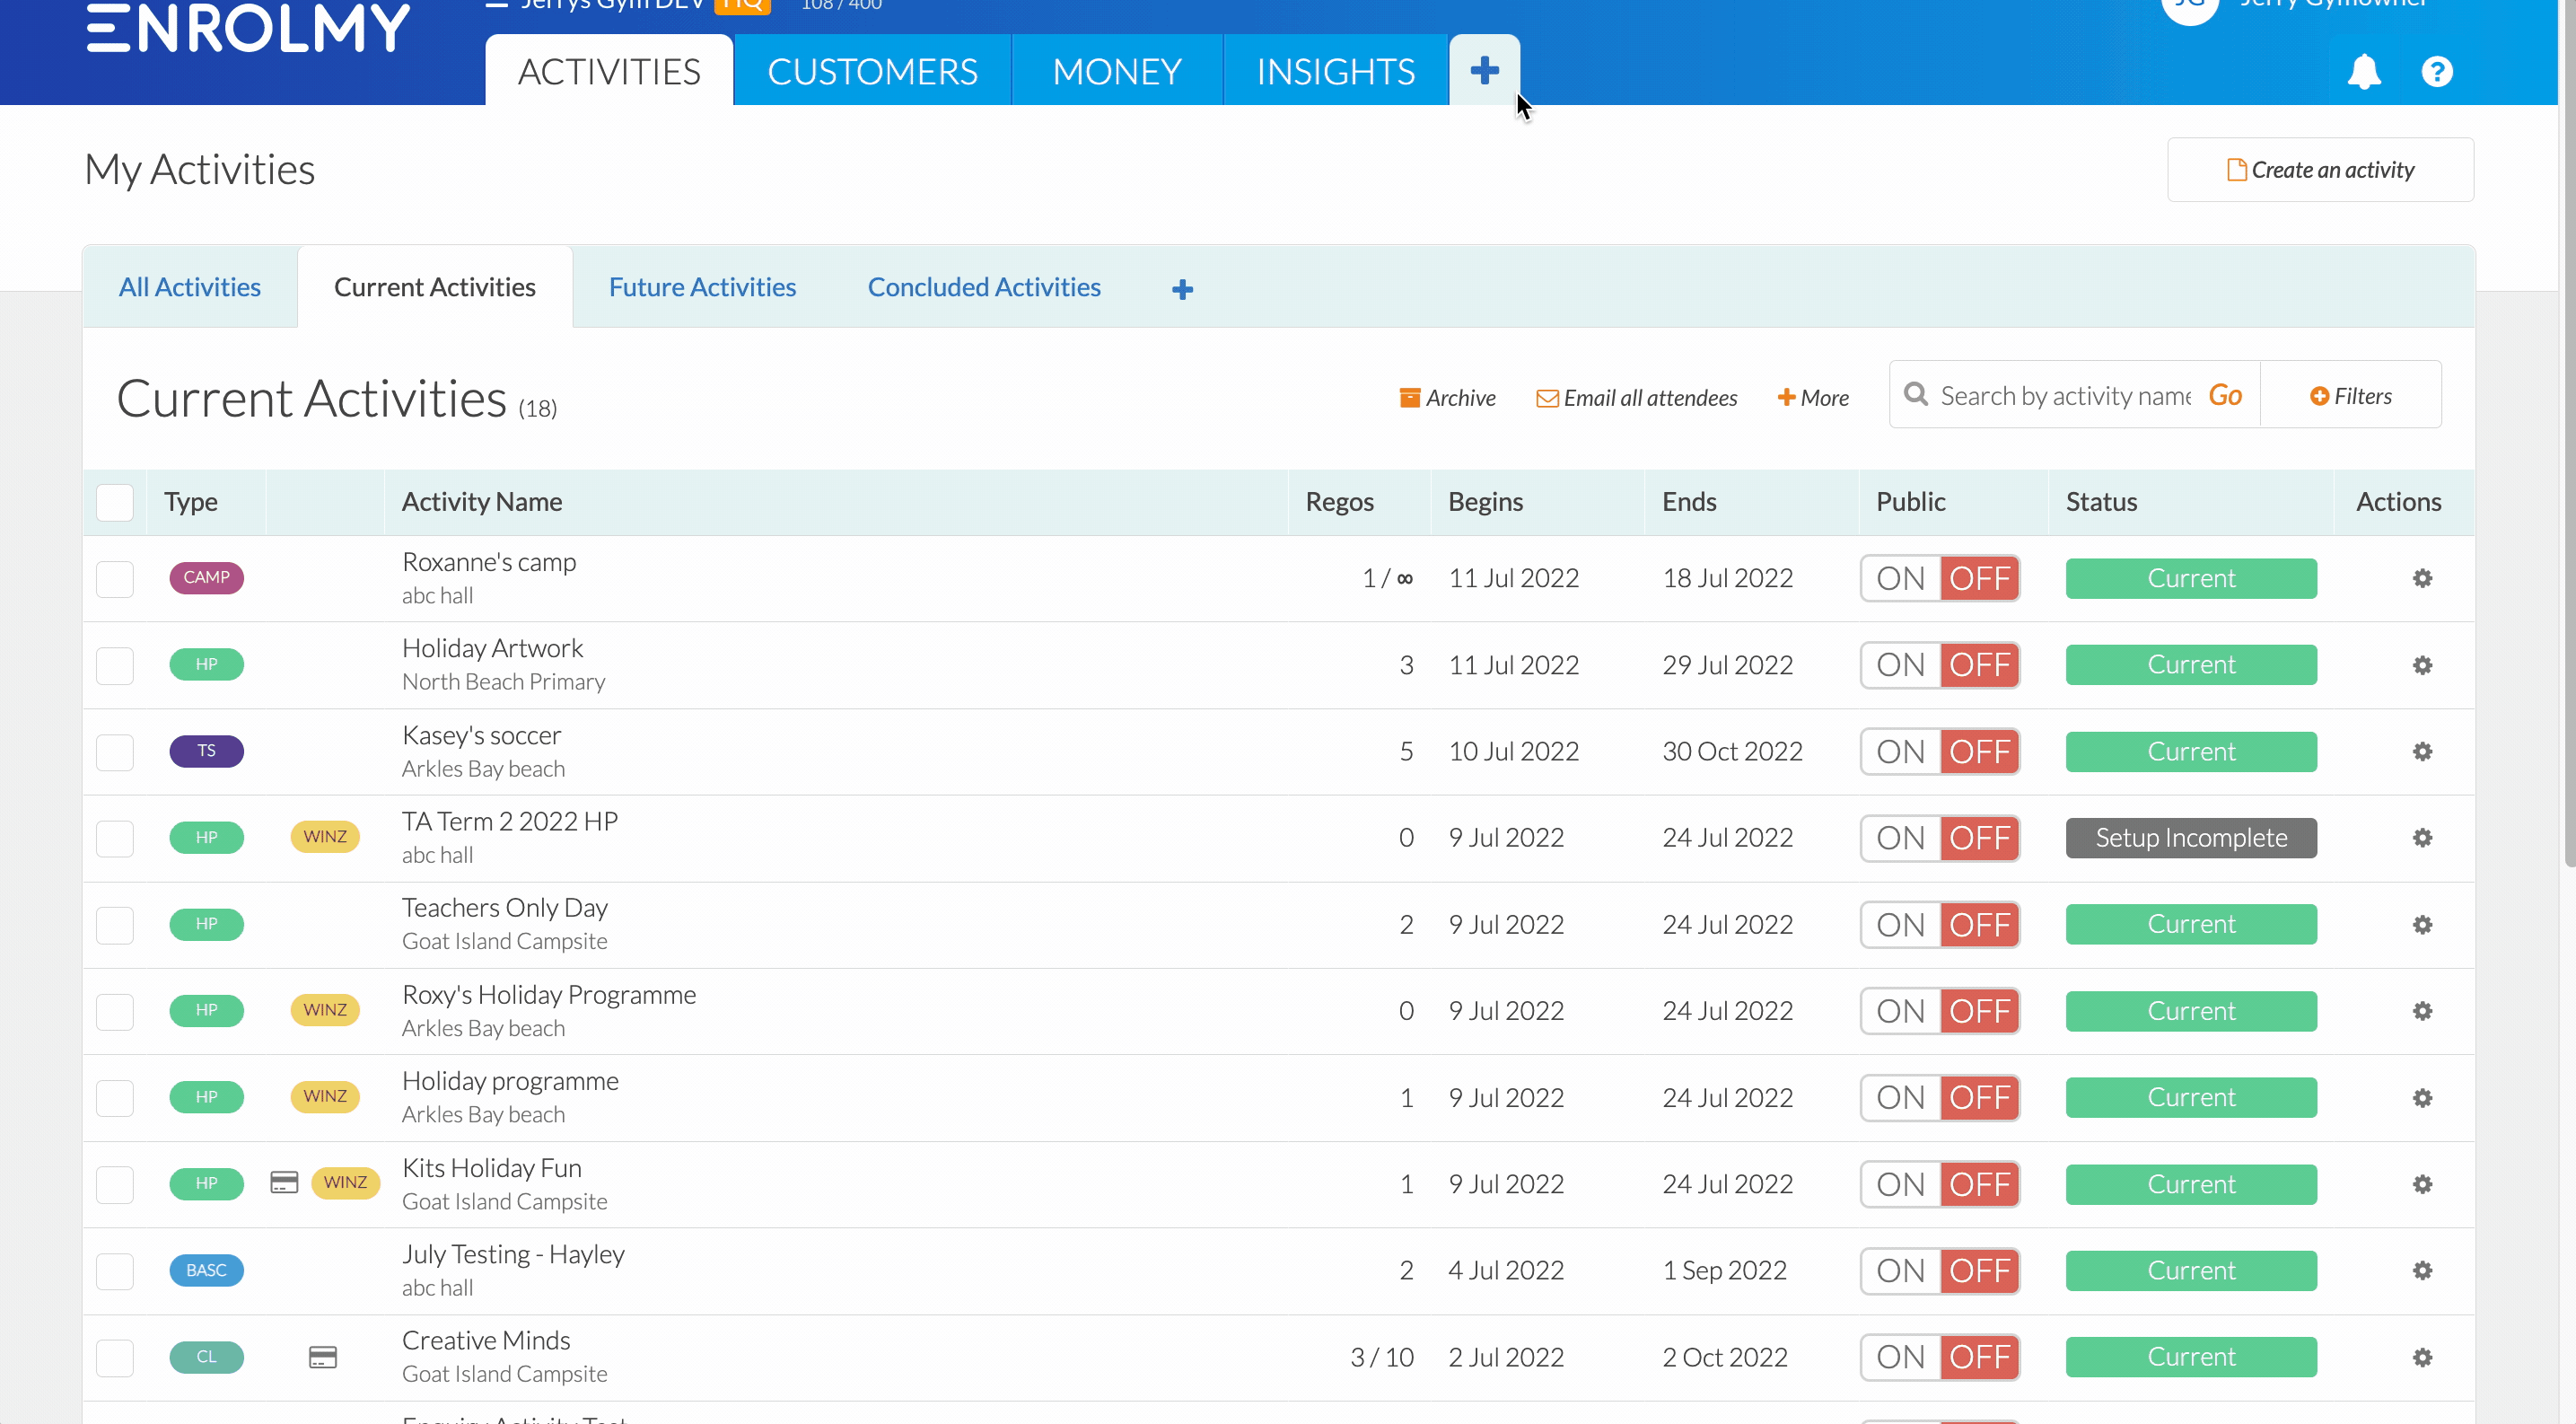This screenshot has width=2576, height=1424.
Task: Open actions gear for TA Term 2 2022 HP
Action: (x=2422, y=838)
